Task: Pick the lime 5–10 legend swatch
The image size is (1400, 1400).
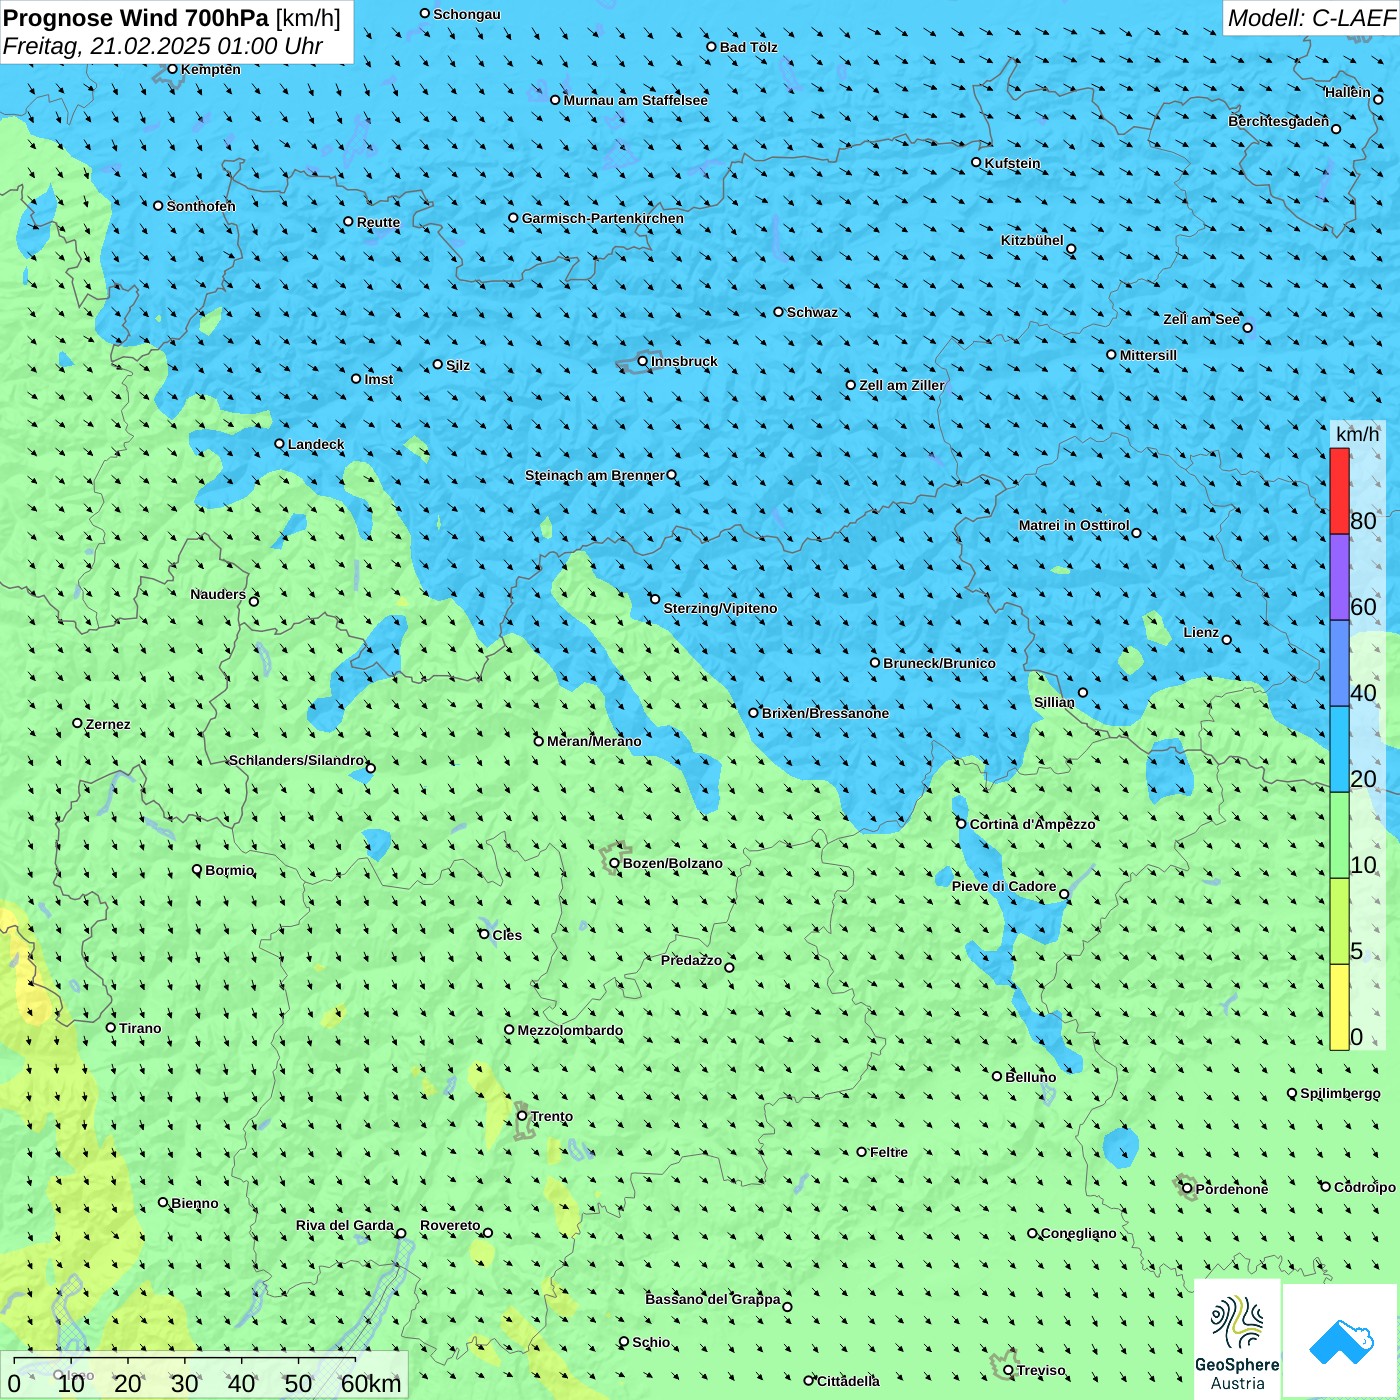Action: (1339, 922)
